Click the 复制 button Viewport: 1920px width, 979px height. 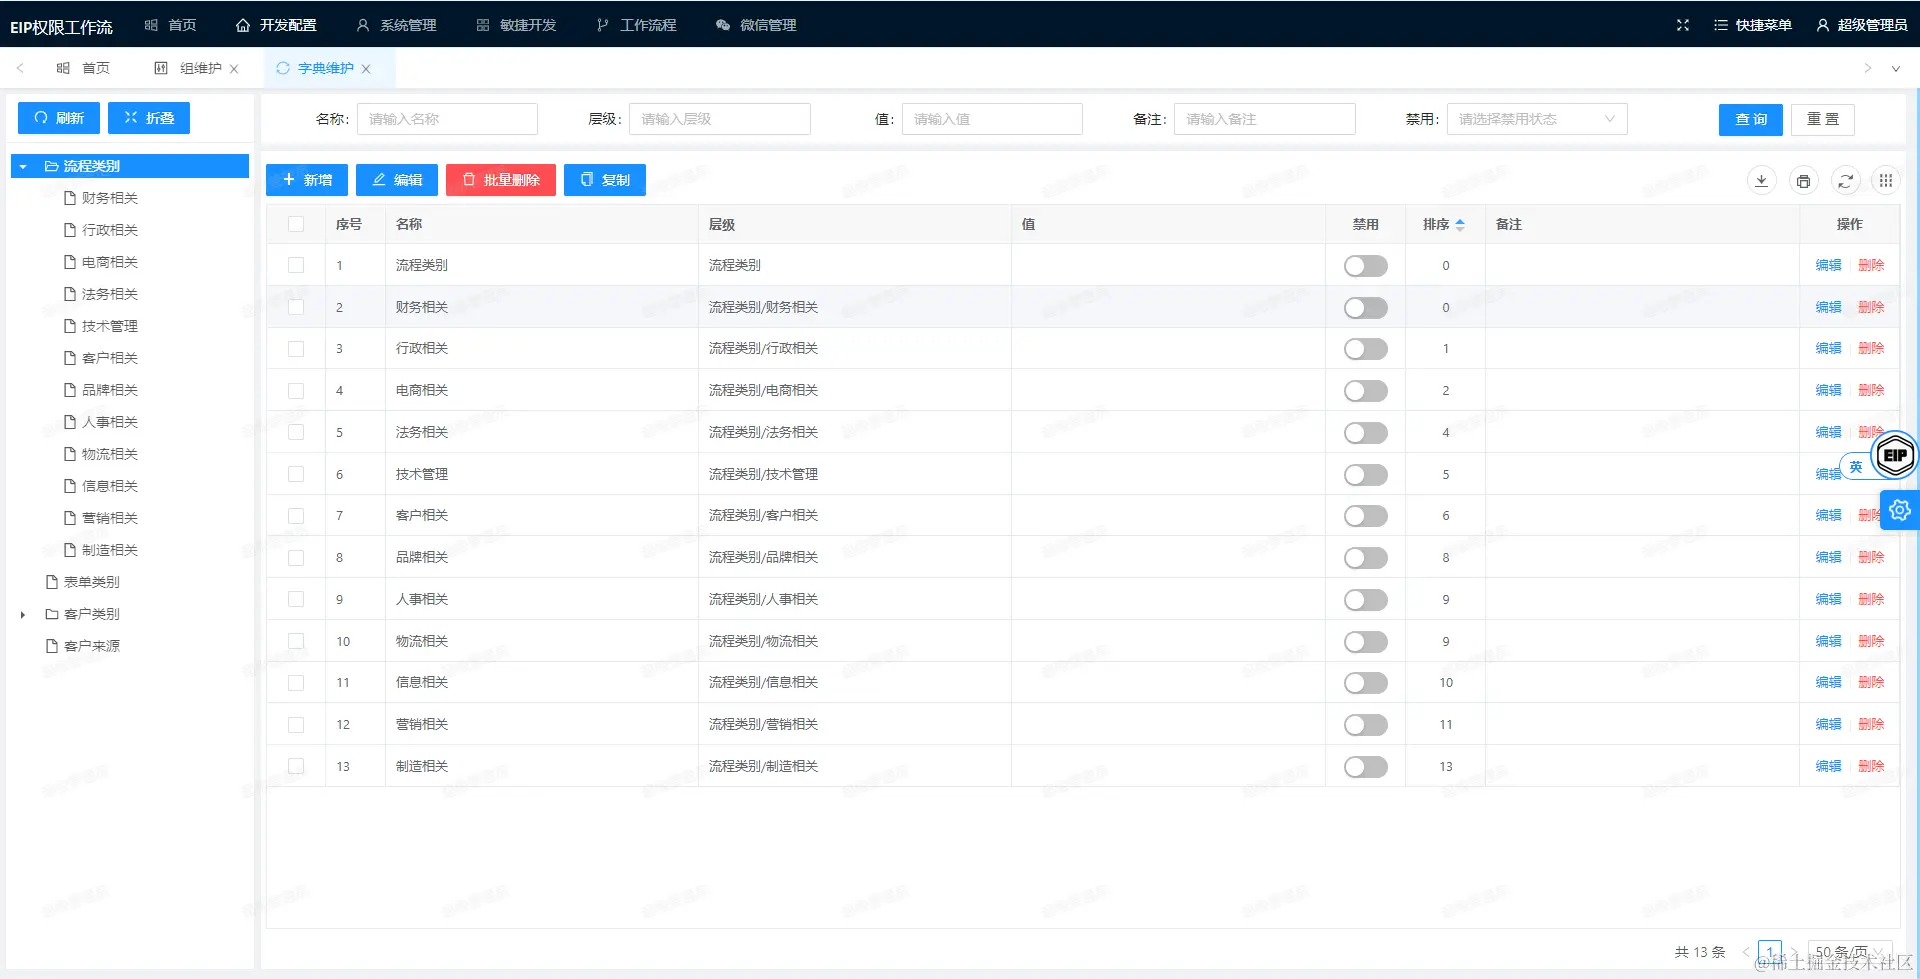pos(605,180)
